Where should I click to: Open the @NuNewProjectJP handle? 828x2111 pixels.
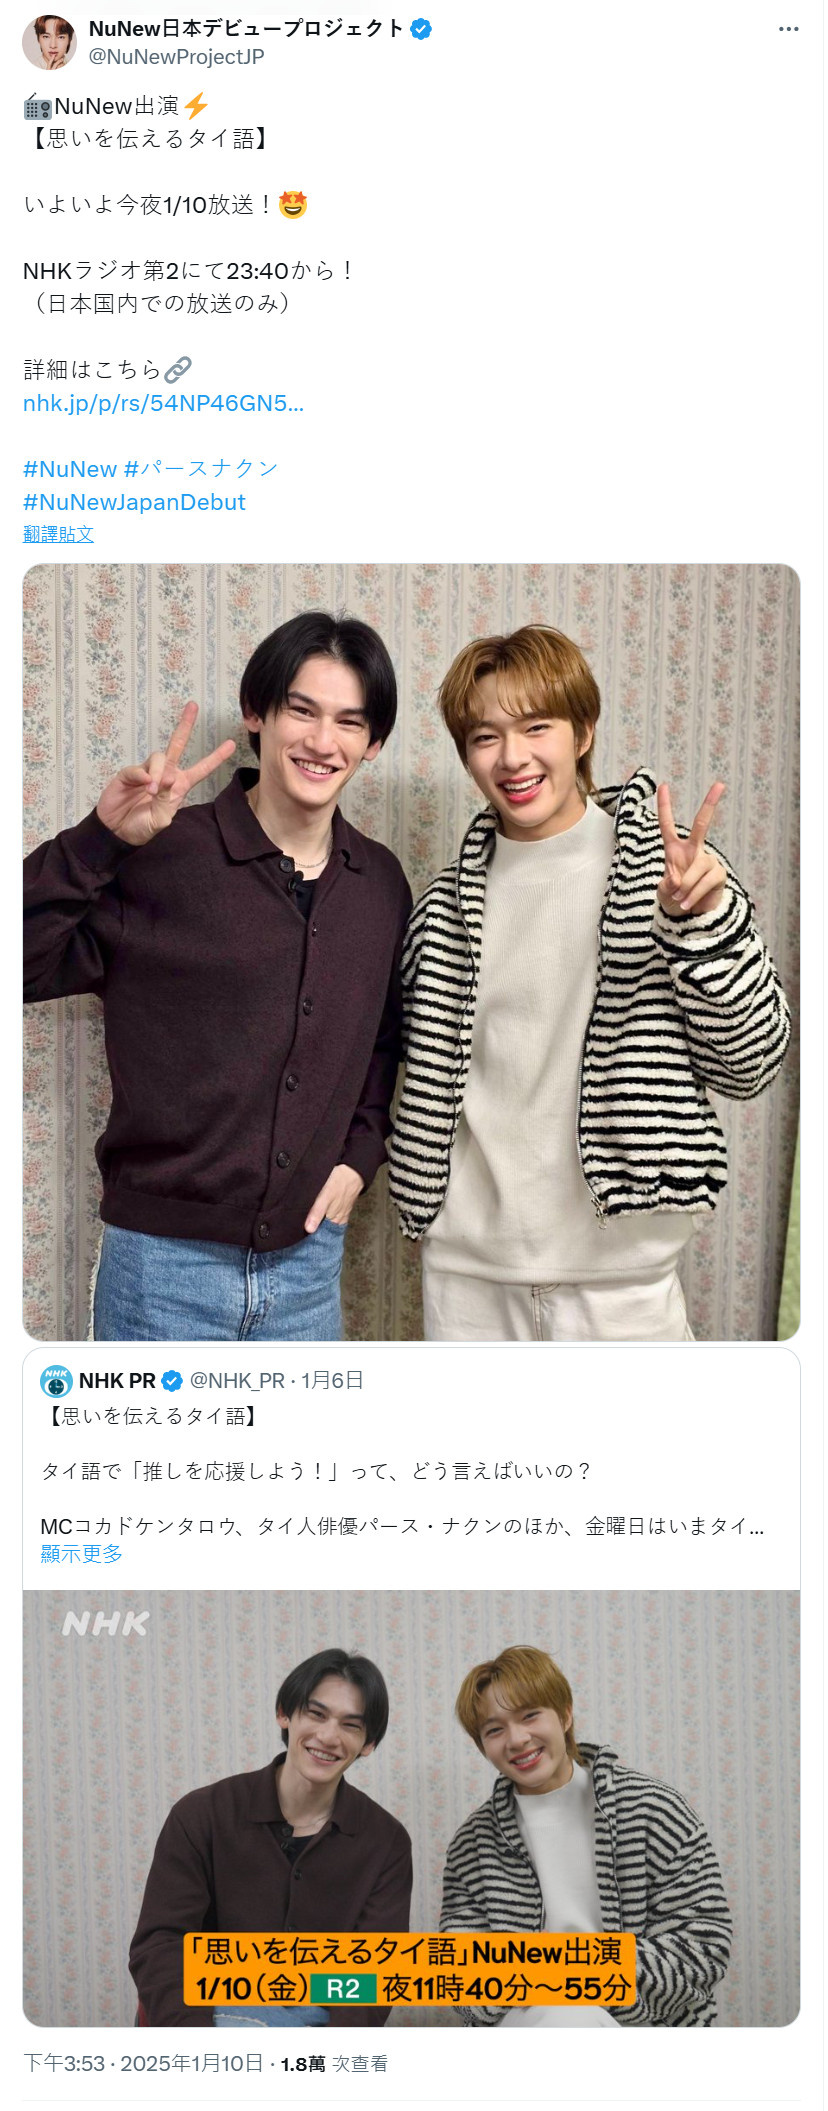point(177,57)
